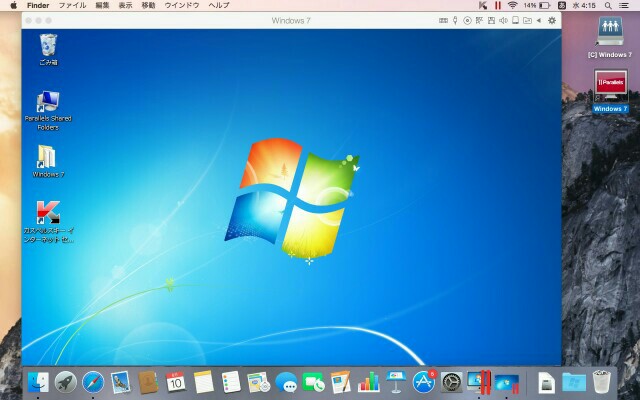Open Pages from the Dock

coord(341,382)
